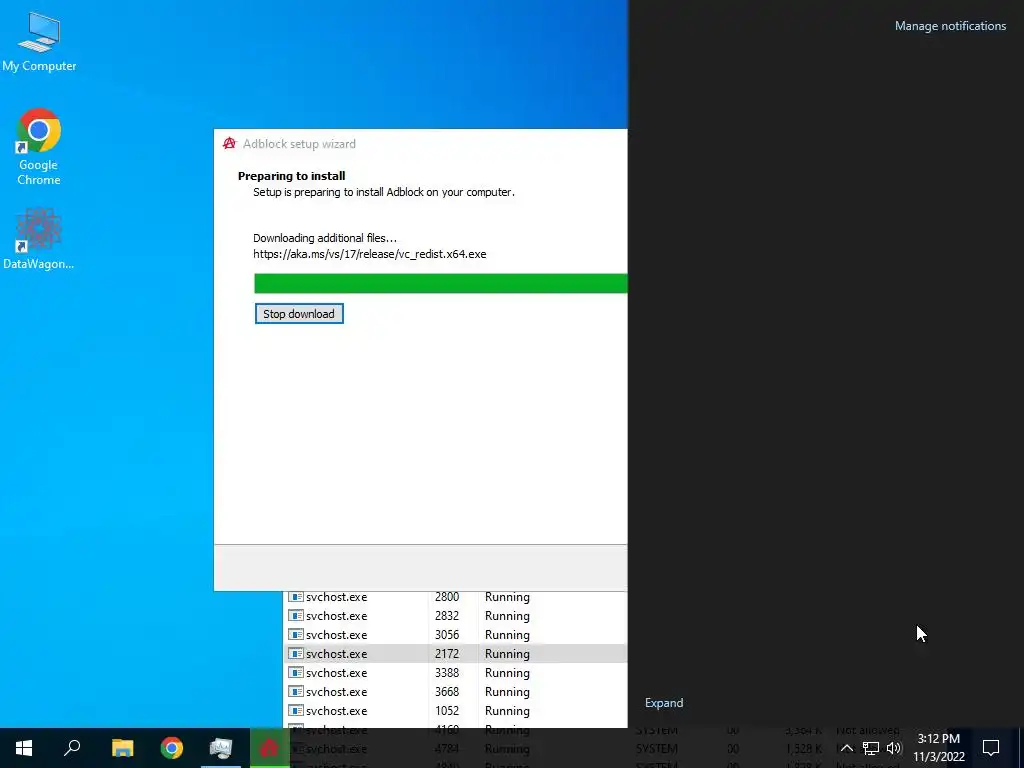The image size is (1024, 768).
Task: Click Running status of PID 3388
Action: (507, 673)
